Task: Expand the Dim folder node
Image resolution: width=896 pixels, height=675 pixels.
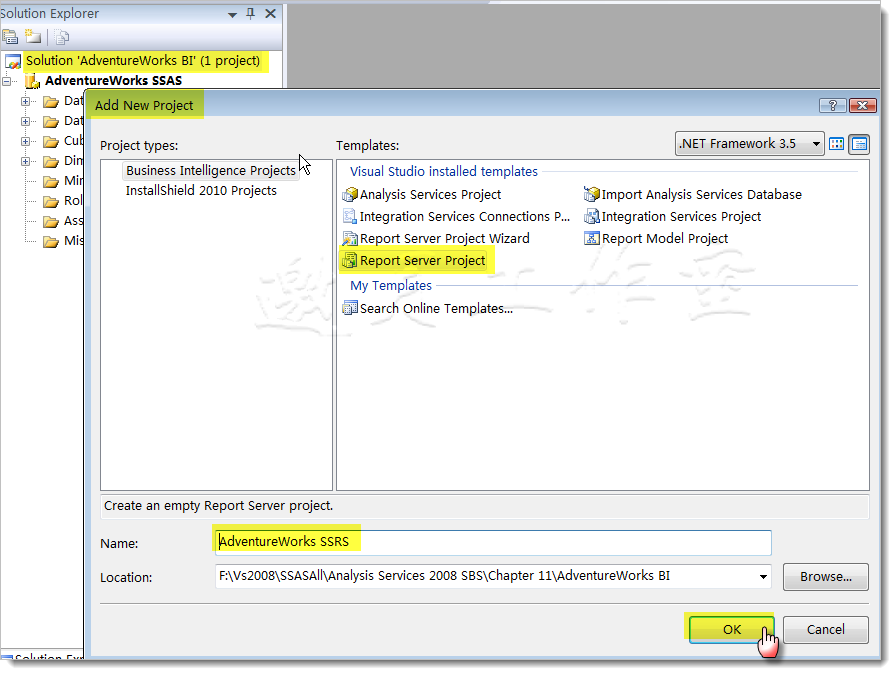Action: [25, 161]
